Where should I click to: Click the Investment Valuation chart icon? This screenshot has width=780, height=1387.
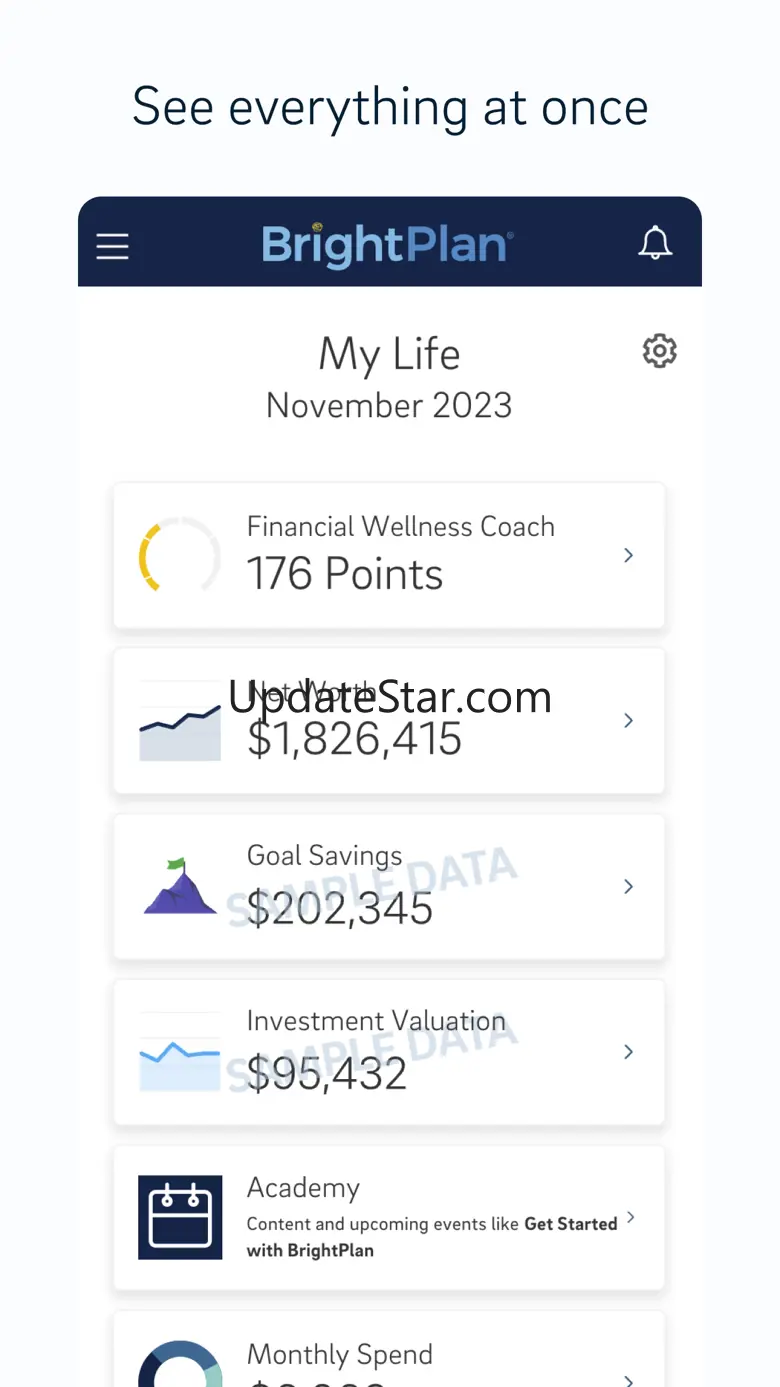[179, 1052]
